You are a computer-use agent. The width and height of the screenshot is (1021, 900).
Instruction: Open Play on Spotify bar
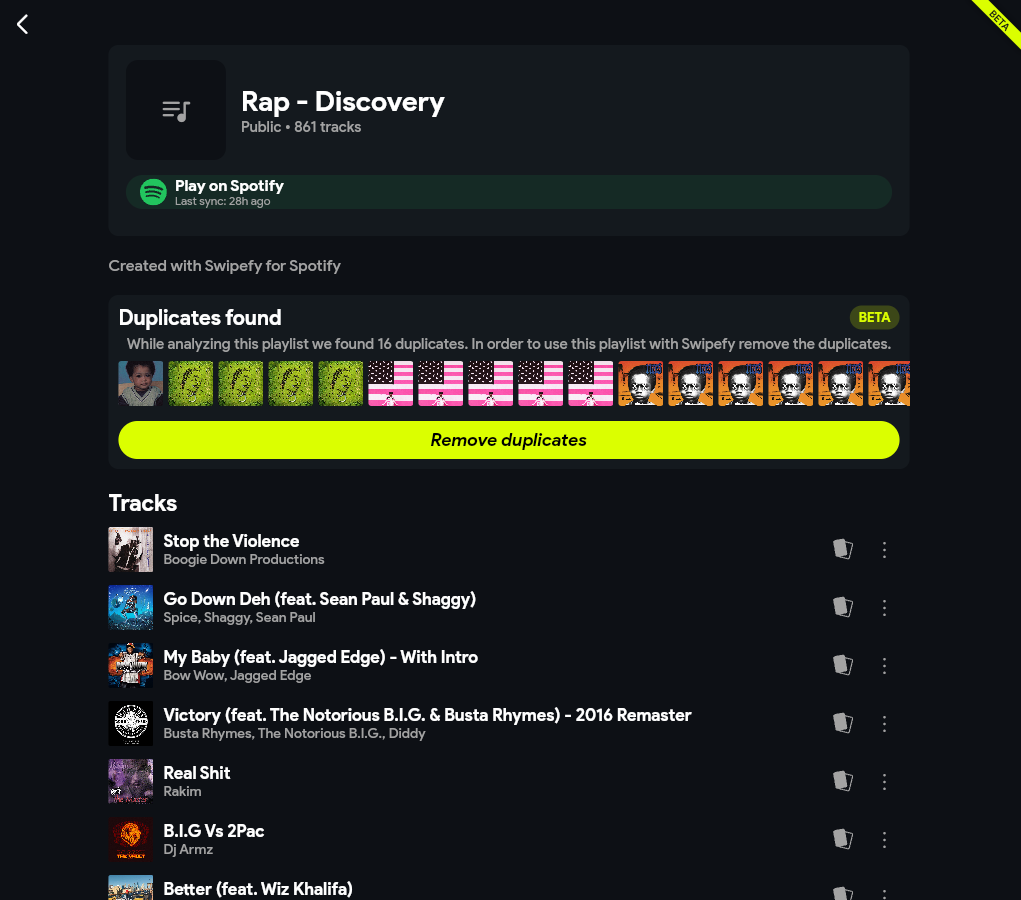[x=509, y=192]
